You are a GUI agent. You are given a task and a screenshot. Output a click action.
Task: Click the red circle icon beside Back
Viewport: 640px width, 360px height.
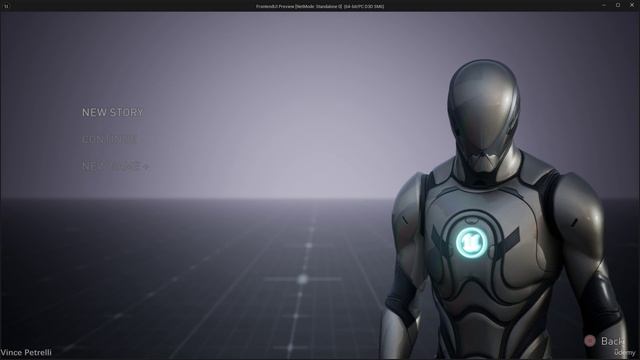point(590,341)
